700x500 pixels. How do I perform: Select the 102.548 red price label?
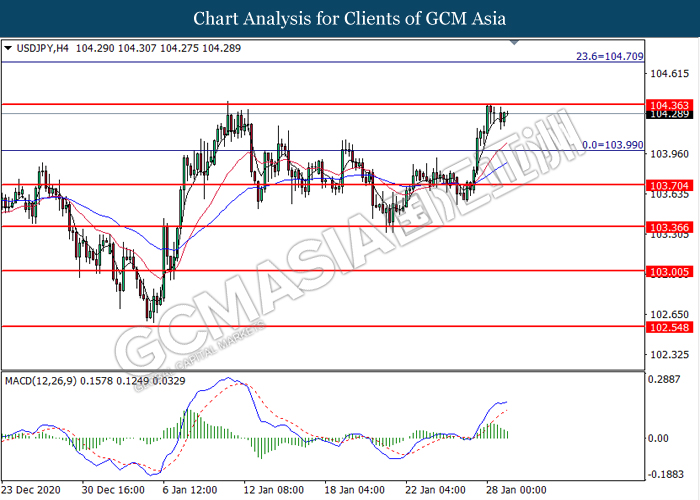[669, 327]
